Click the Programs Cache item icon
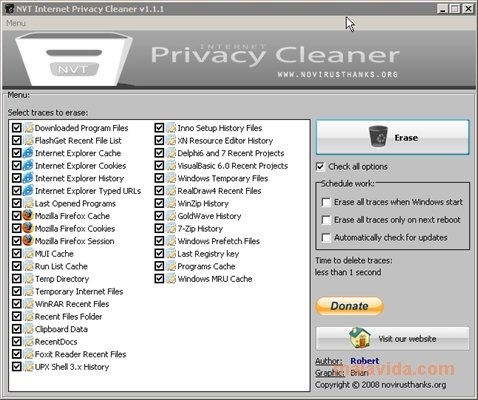 coord(171,266)
